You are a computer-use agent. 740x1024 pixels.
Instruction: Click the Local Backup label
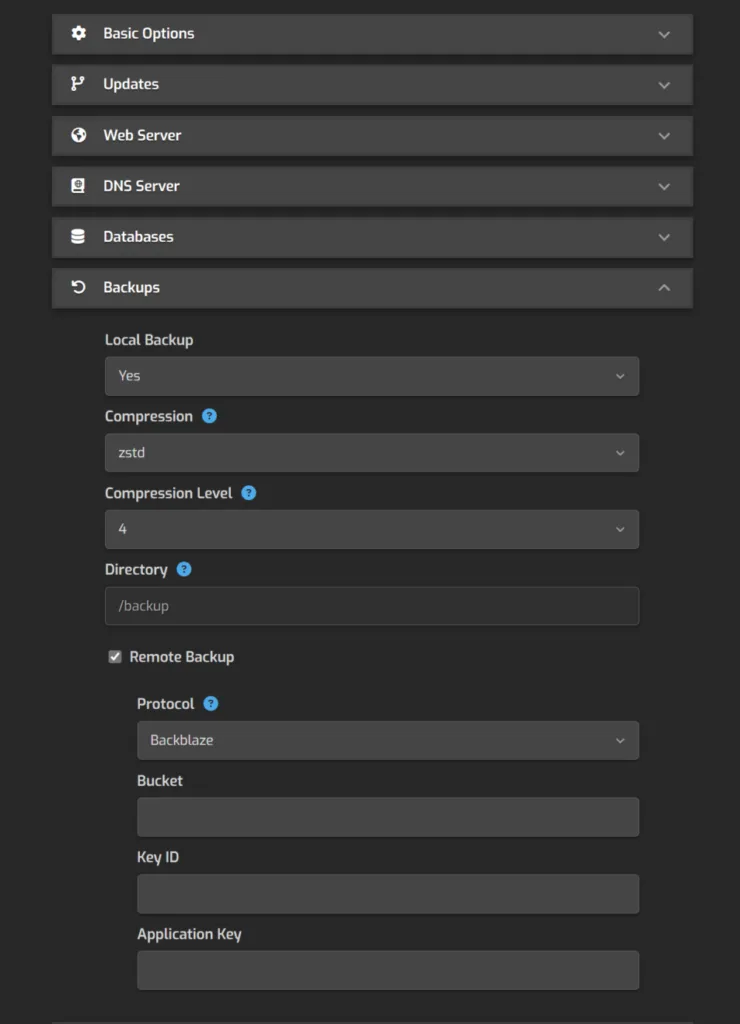[149, 340]
